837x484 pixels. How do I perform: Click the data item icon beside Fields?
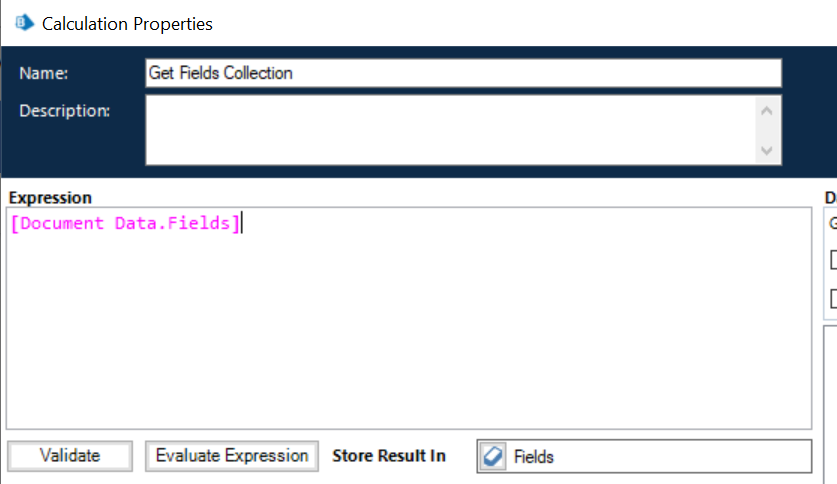494,456
